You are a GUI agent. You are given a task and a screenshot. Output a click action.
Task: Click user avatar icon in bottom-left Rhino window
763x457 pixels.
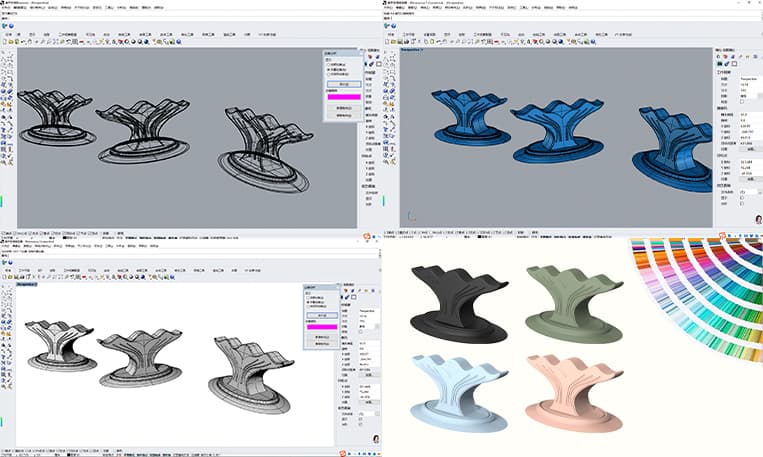[376, 439]
